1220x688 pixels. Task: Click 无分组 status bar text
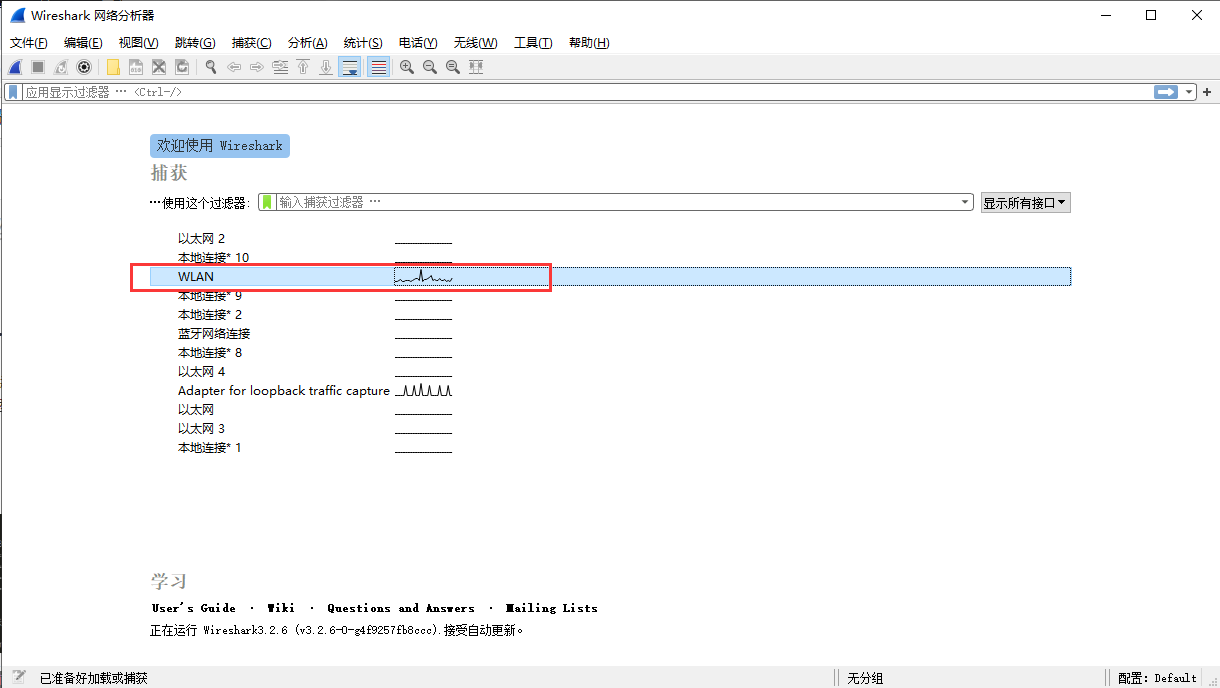point(865,678)
